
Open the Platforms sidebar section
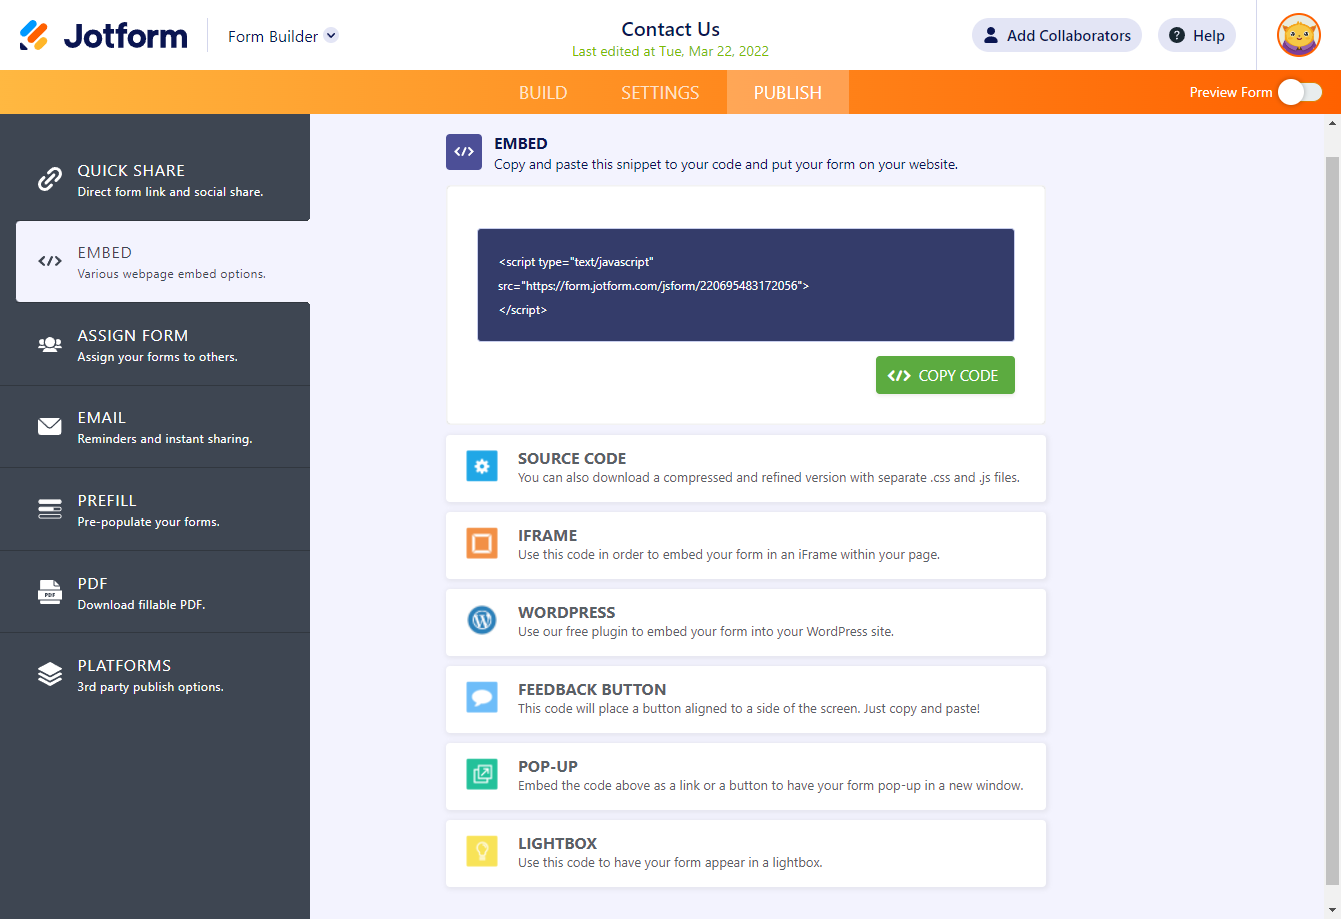(155, 674)
